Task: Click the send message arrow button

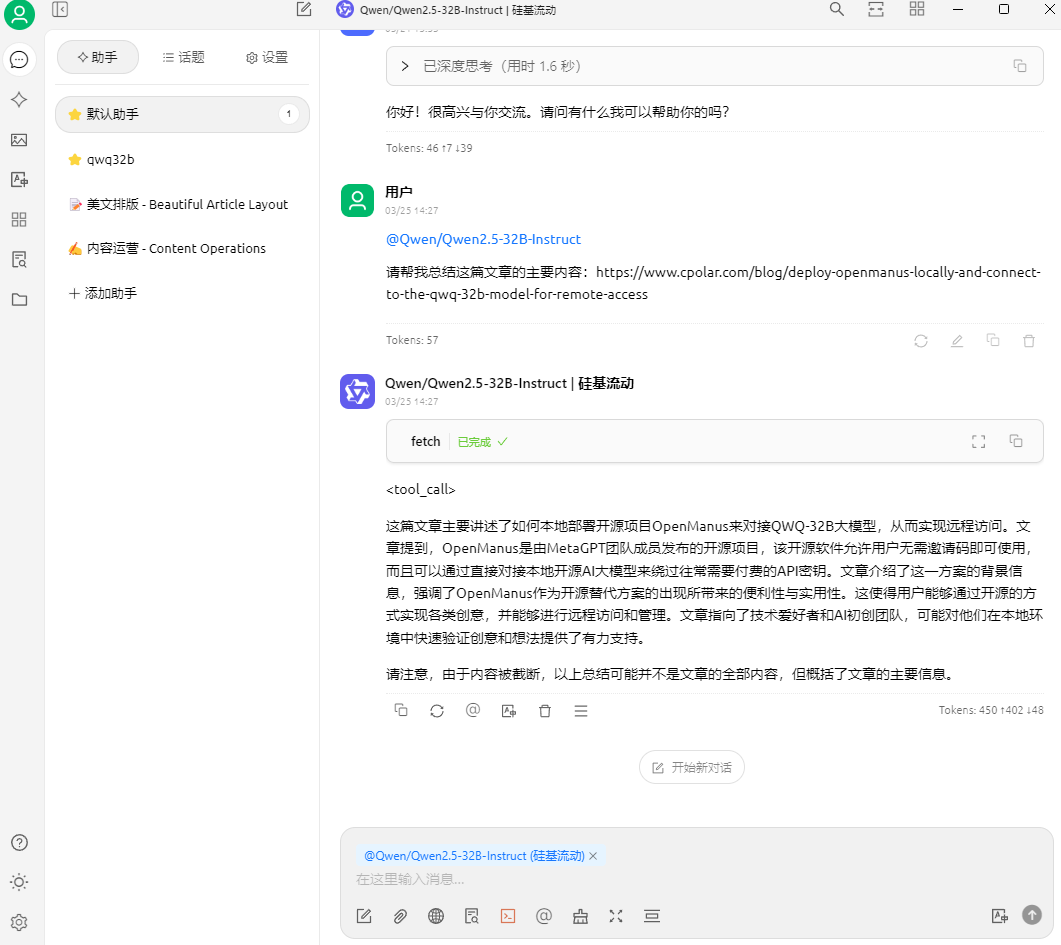Action: (x=1031, y=915)
